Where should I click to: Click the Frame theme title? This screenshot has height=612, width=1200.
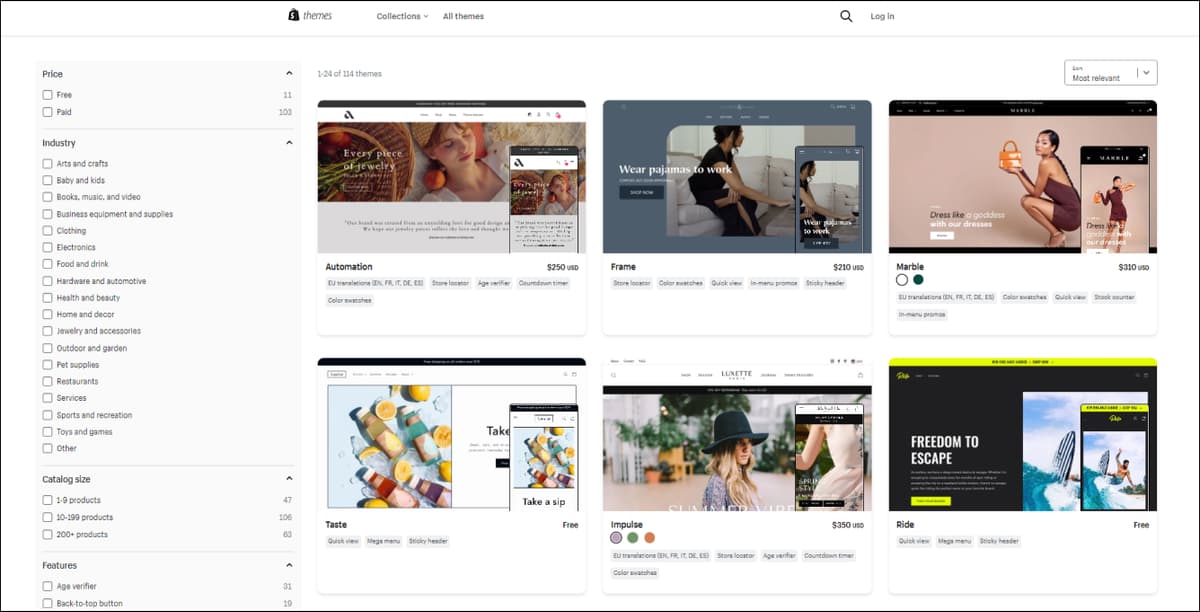pyautogui.click(x=623, y=267)
